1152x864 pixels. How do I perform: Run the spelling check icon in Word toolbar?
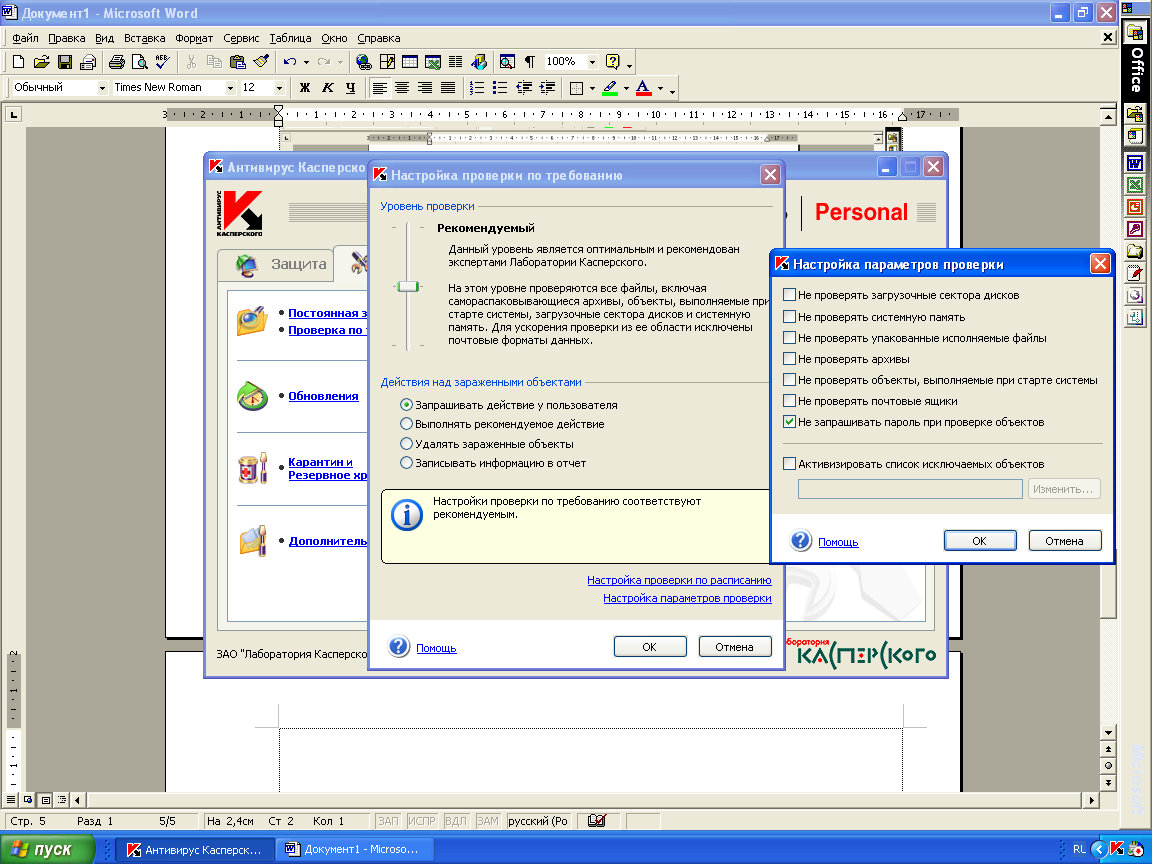162,62
